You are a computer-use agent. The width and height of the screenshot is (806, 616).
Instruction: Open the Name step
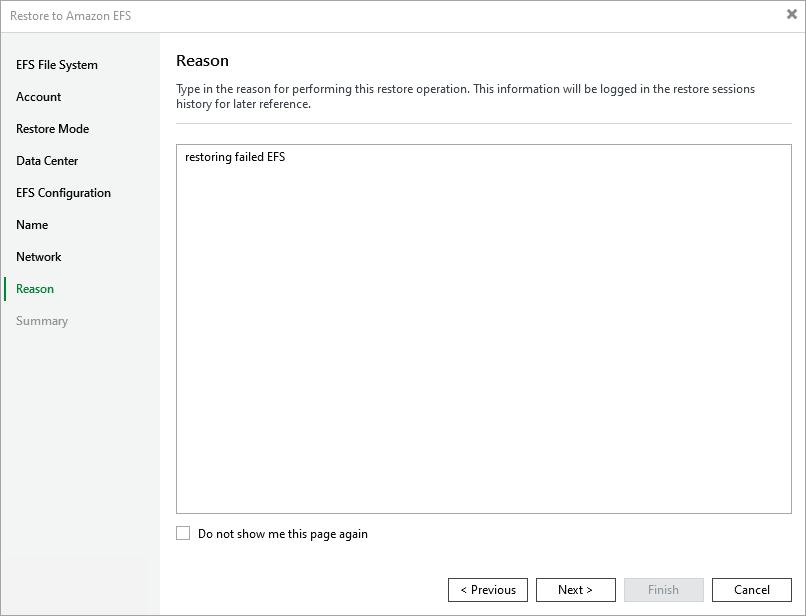click(32, 225)
